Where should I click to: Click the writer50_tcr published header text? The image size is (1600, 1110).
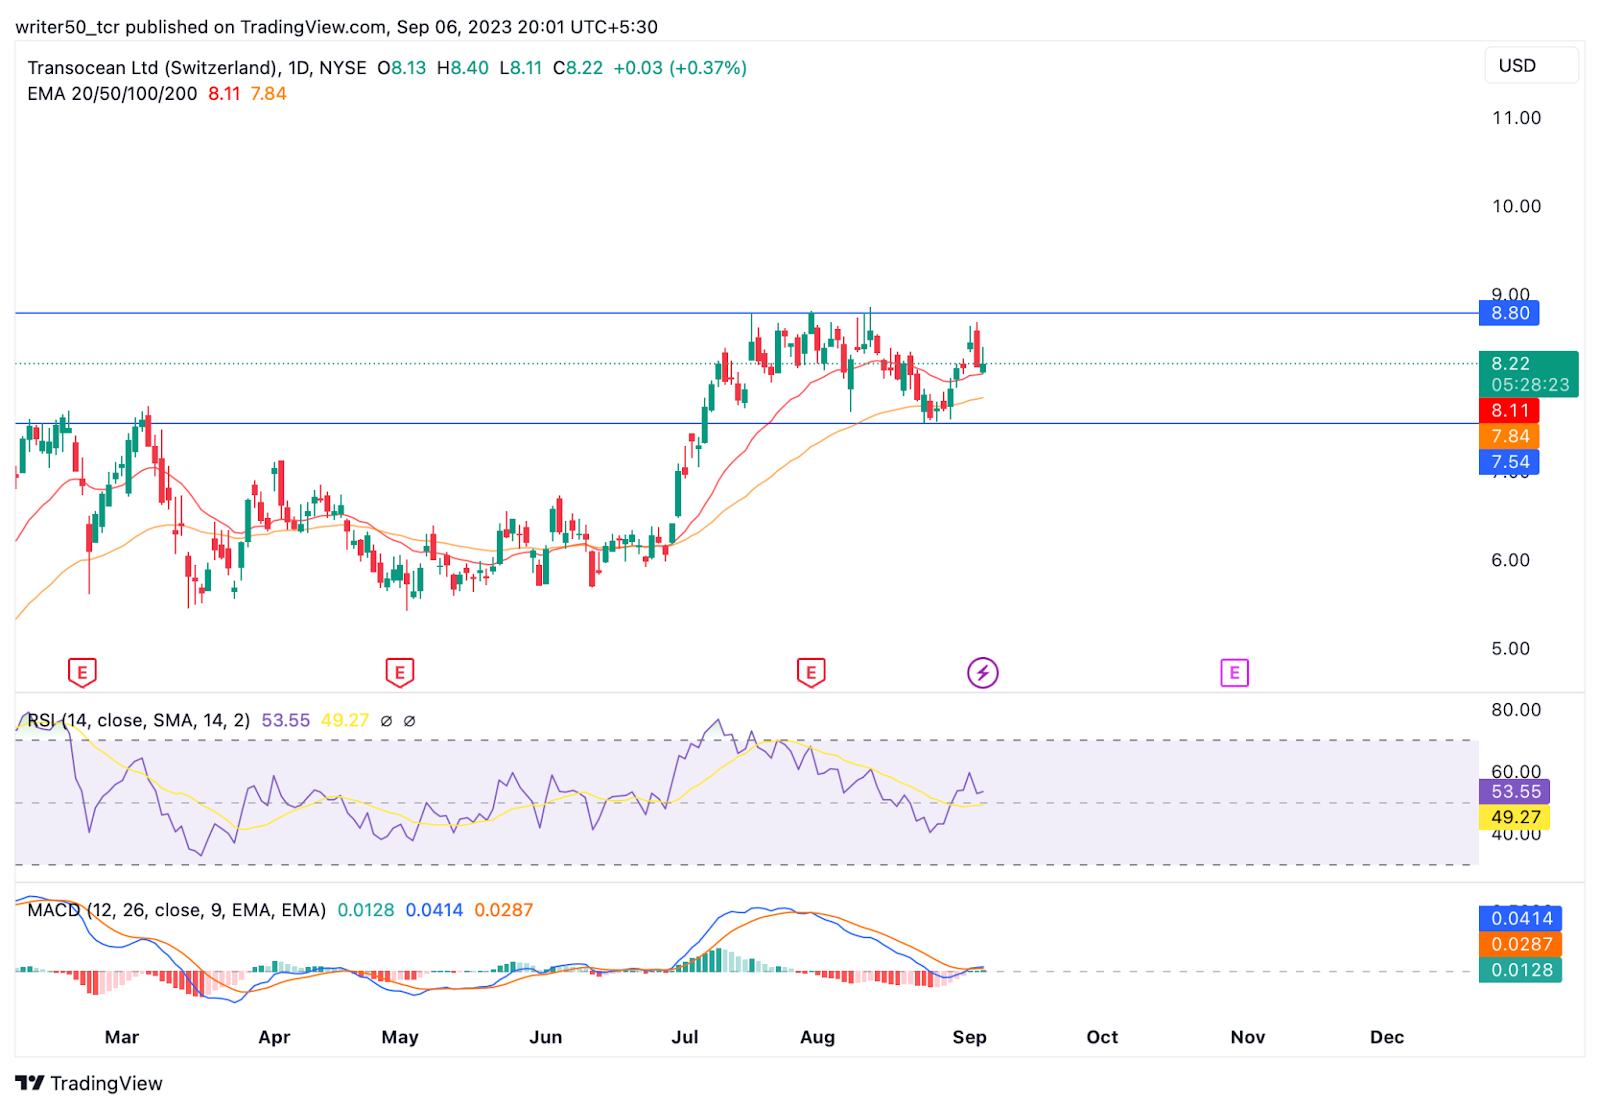tap(336, 27)
